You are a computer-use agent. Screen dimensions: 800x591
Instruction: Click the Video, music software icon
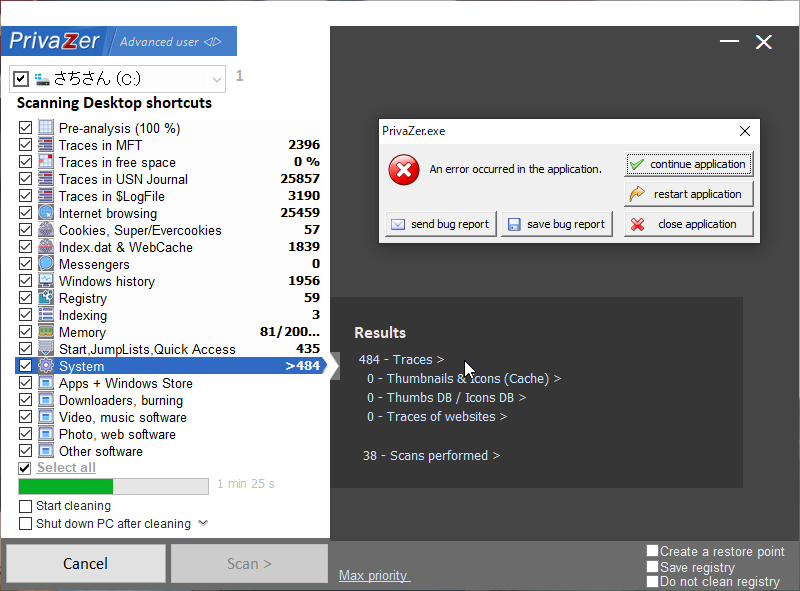pos(46,416)
